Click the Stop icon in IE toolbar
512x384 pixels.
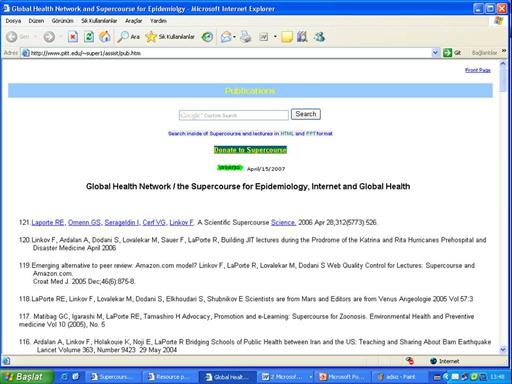point(73,37)
